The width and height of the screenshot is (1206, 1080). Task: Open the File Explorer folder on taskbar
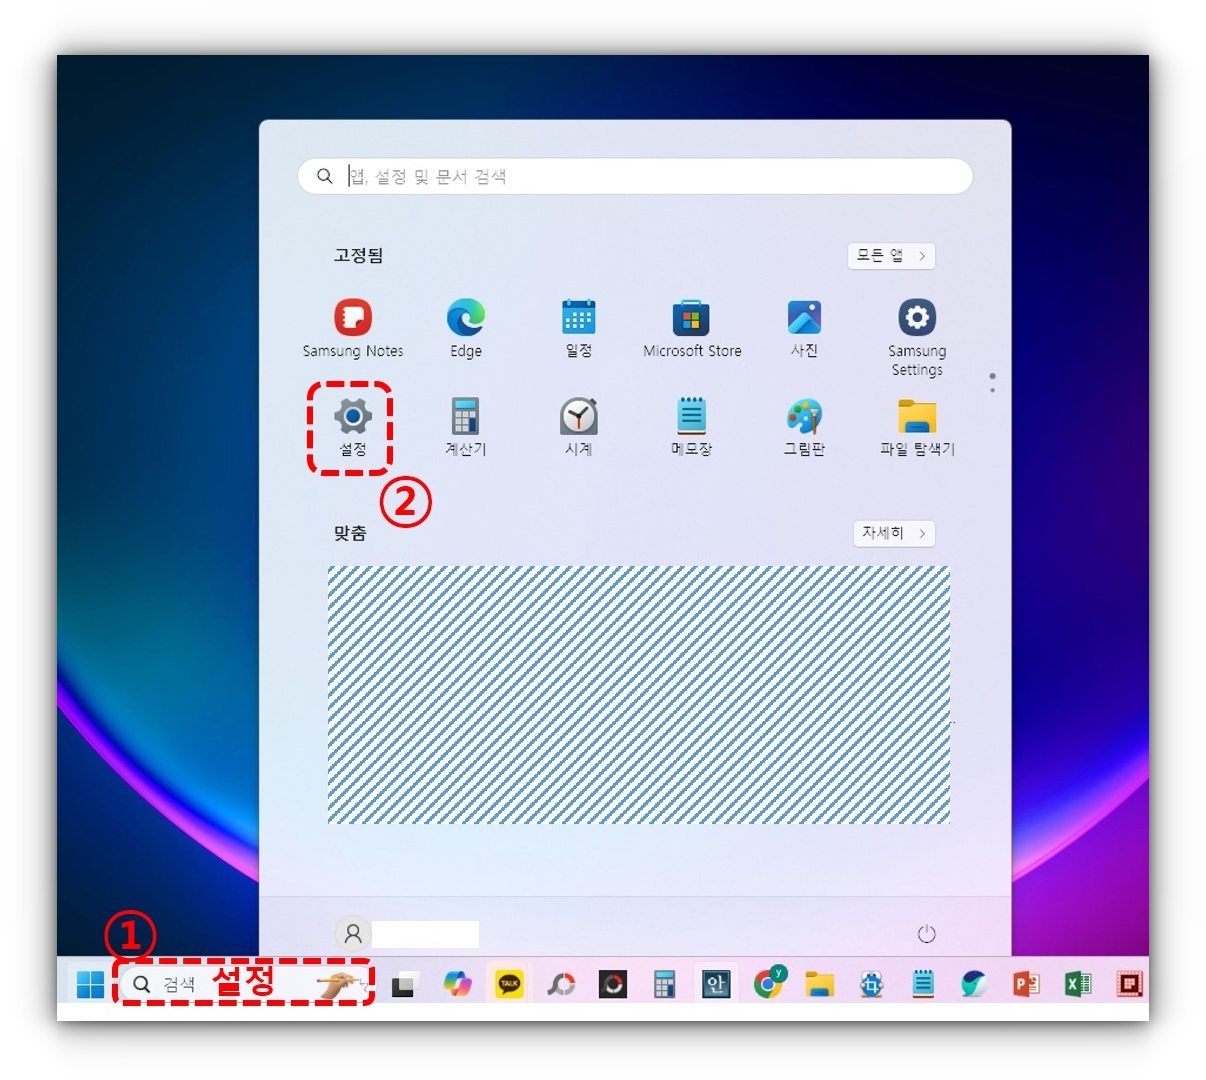click(820, 985)
